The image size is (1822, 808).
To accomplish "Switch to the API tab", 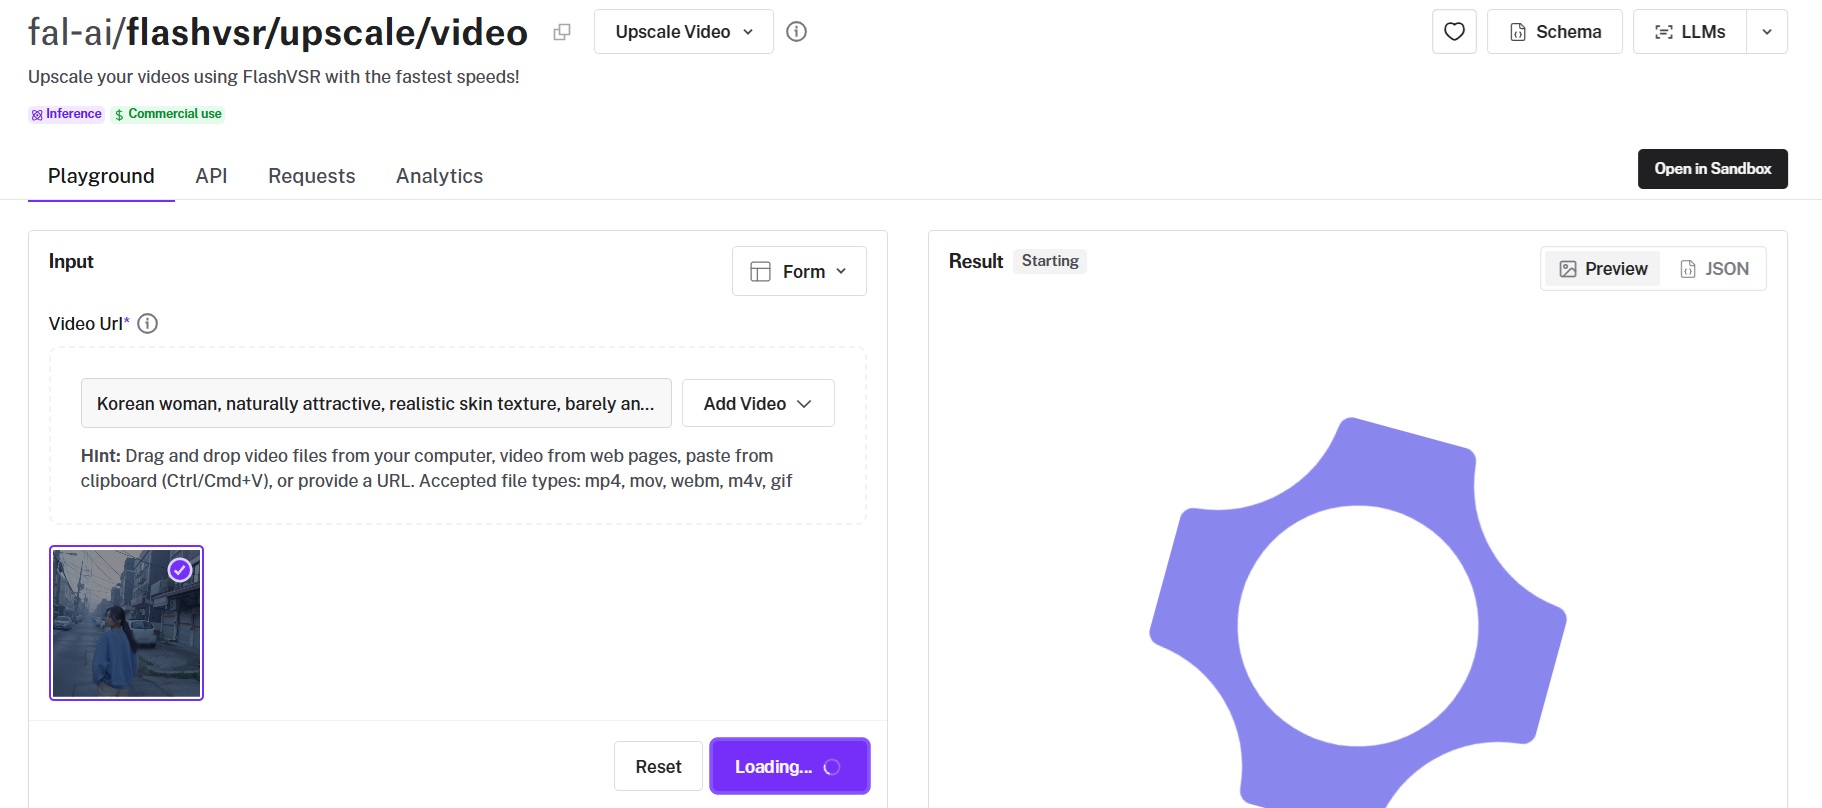I will click(211, 176).
